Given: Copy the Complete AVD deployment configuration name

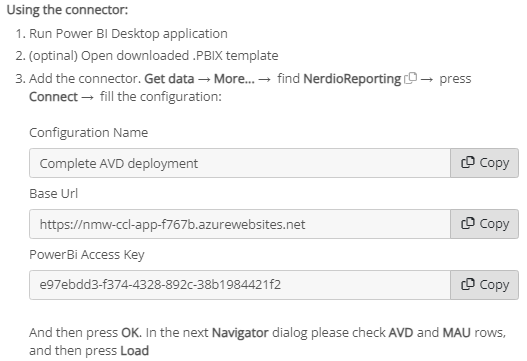Looking at the screenshot, I should (x=484, y=163).
